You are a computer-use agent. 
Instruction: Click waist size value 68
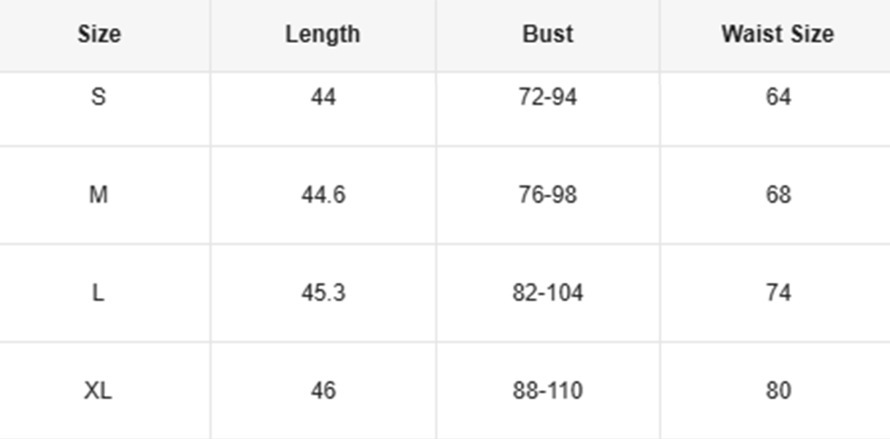pos(778,195)
